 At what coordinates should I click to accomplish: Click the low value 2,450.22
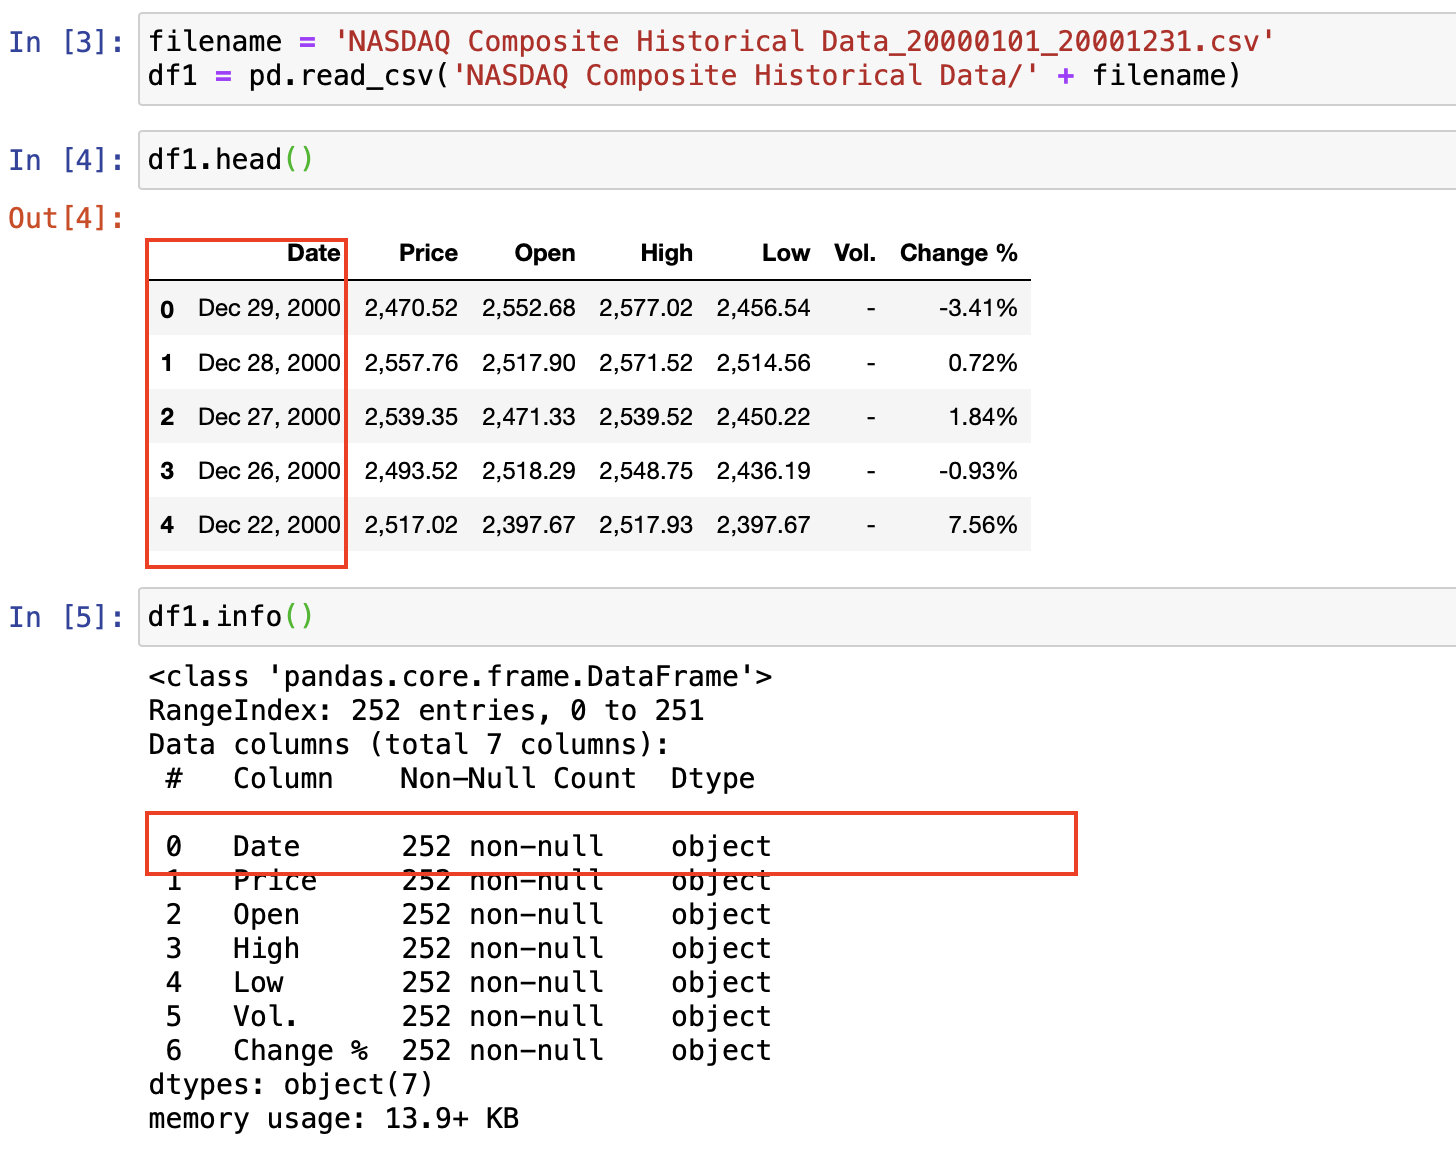pos(763,416)
